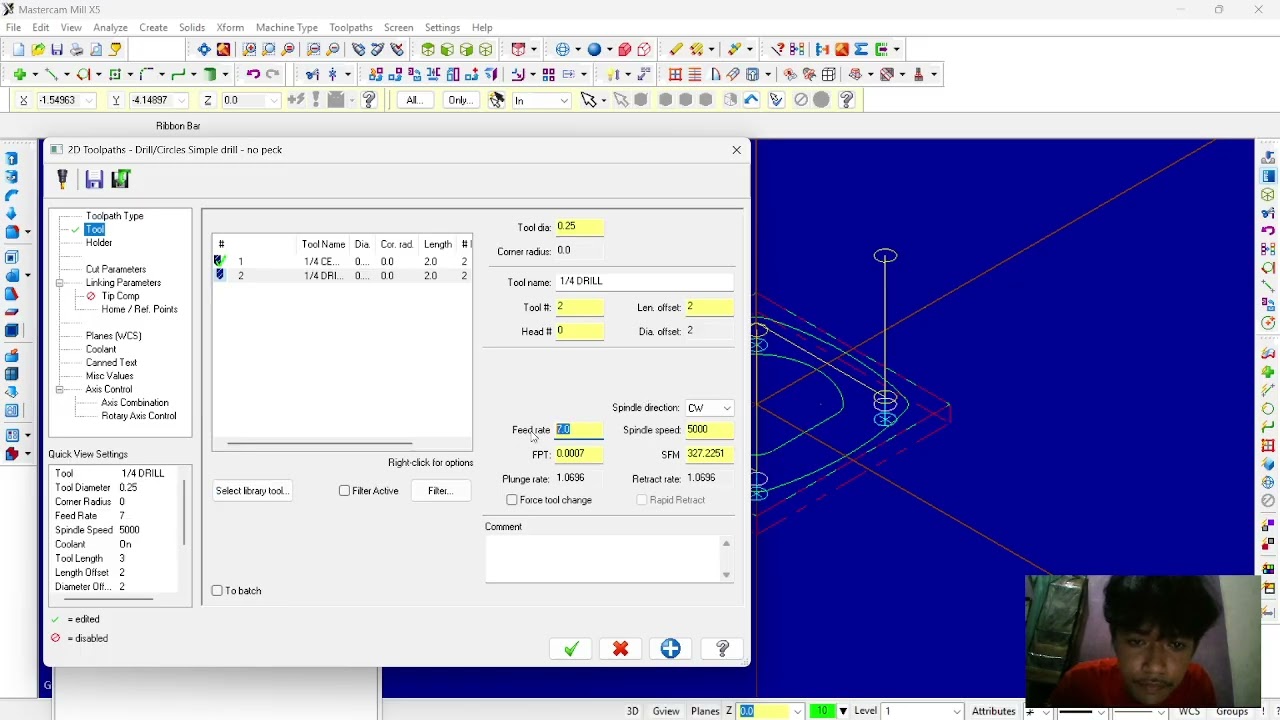The width and height of the screenshot is (1280, 720).
Task: Click the Spindle speed input field
Action: (x=709, y=430)
